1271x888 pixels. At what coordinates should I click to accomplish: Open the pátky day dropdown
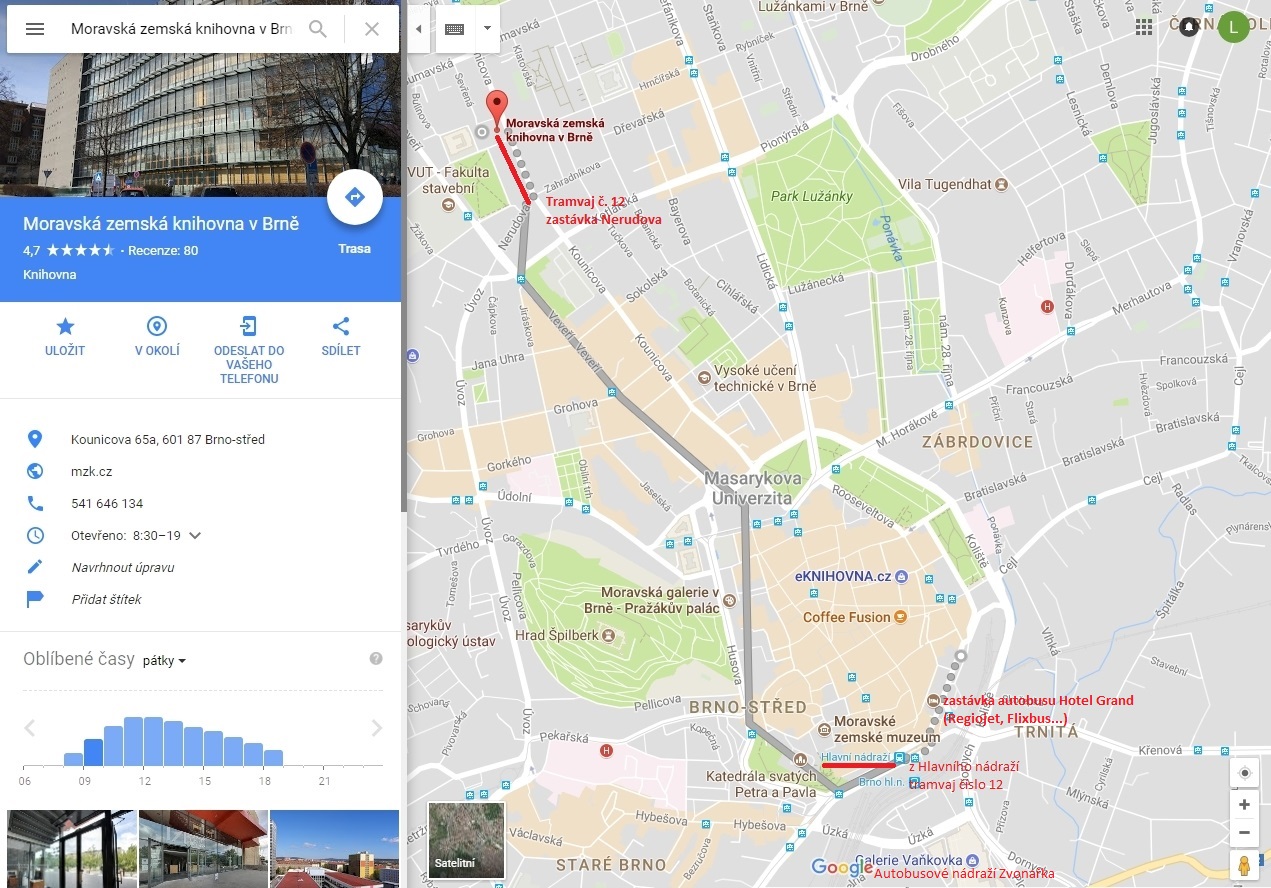(x=165, y=660)
